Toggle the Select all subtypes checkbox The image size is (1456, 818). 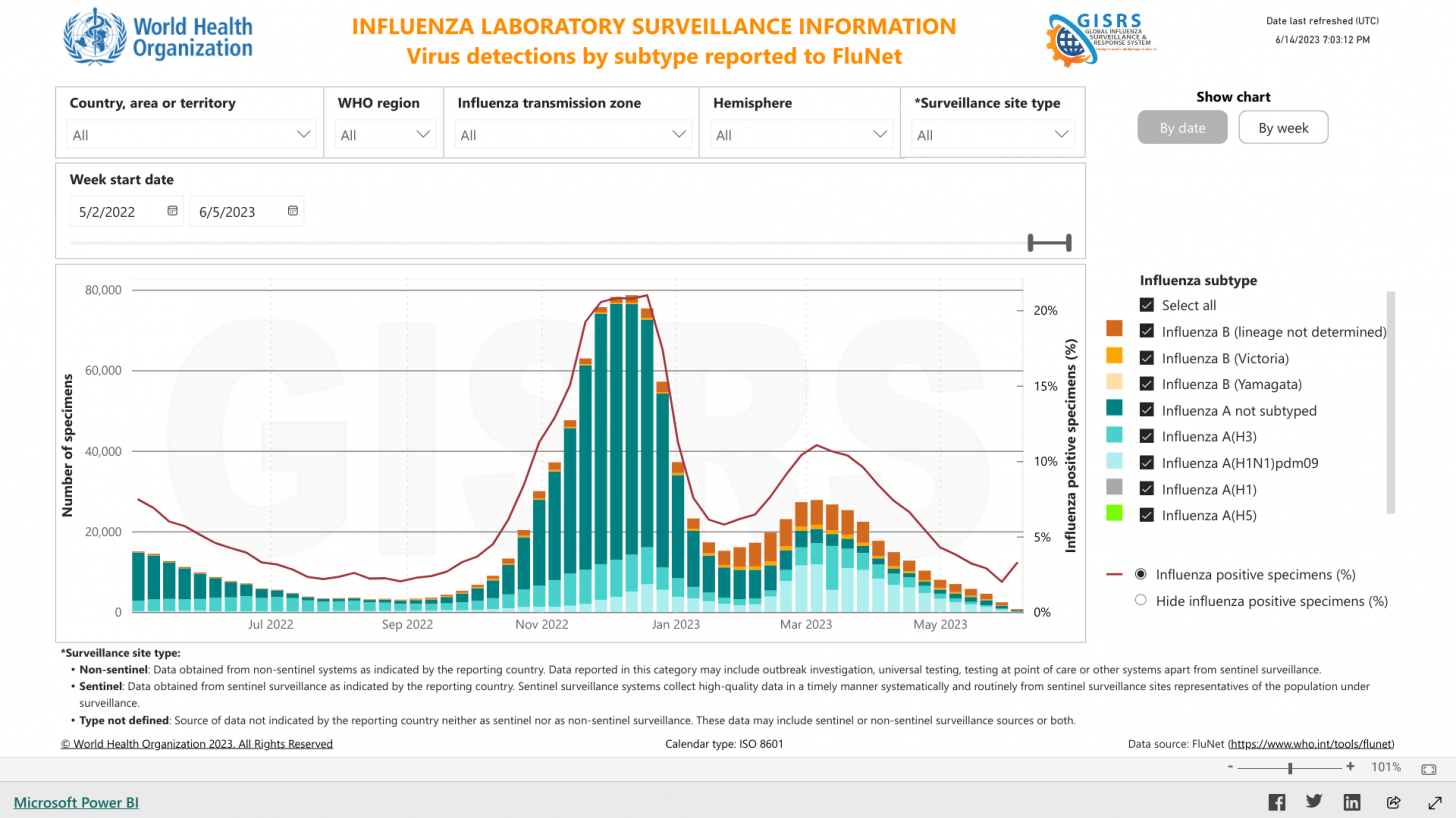[1146, 305]
